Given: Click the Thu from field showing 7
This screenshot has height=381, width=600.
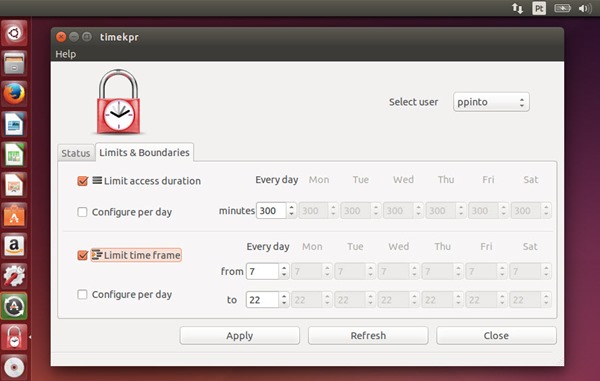Looking at the screenshot, I should (x=438, y=271).
